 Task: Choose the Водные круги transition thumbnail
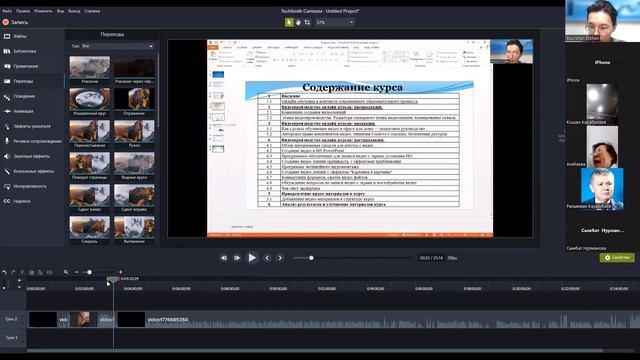[x=134, y=163]
